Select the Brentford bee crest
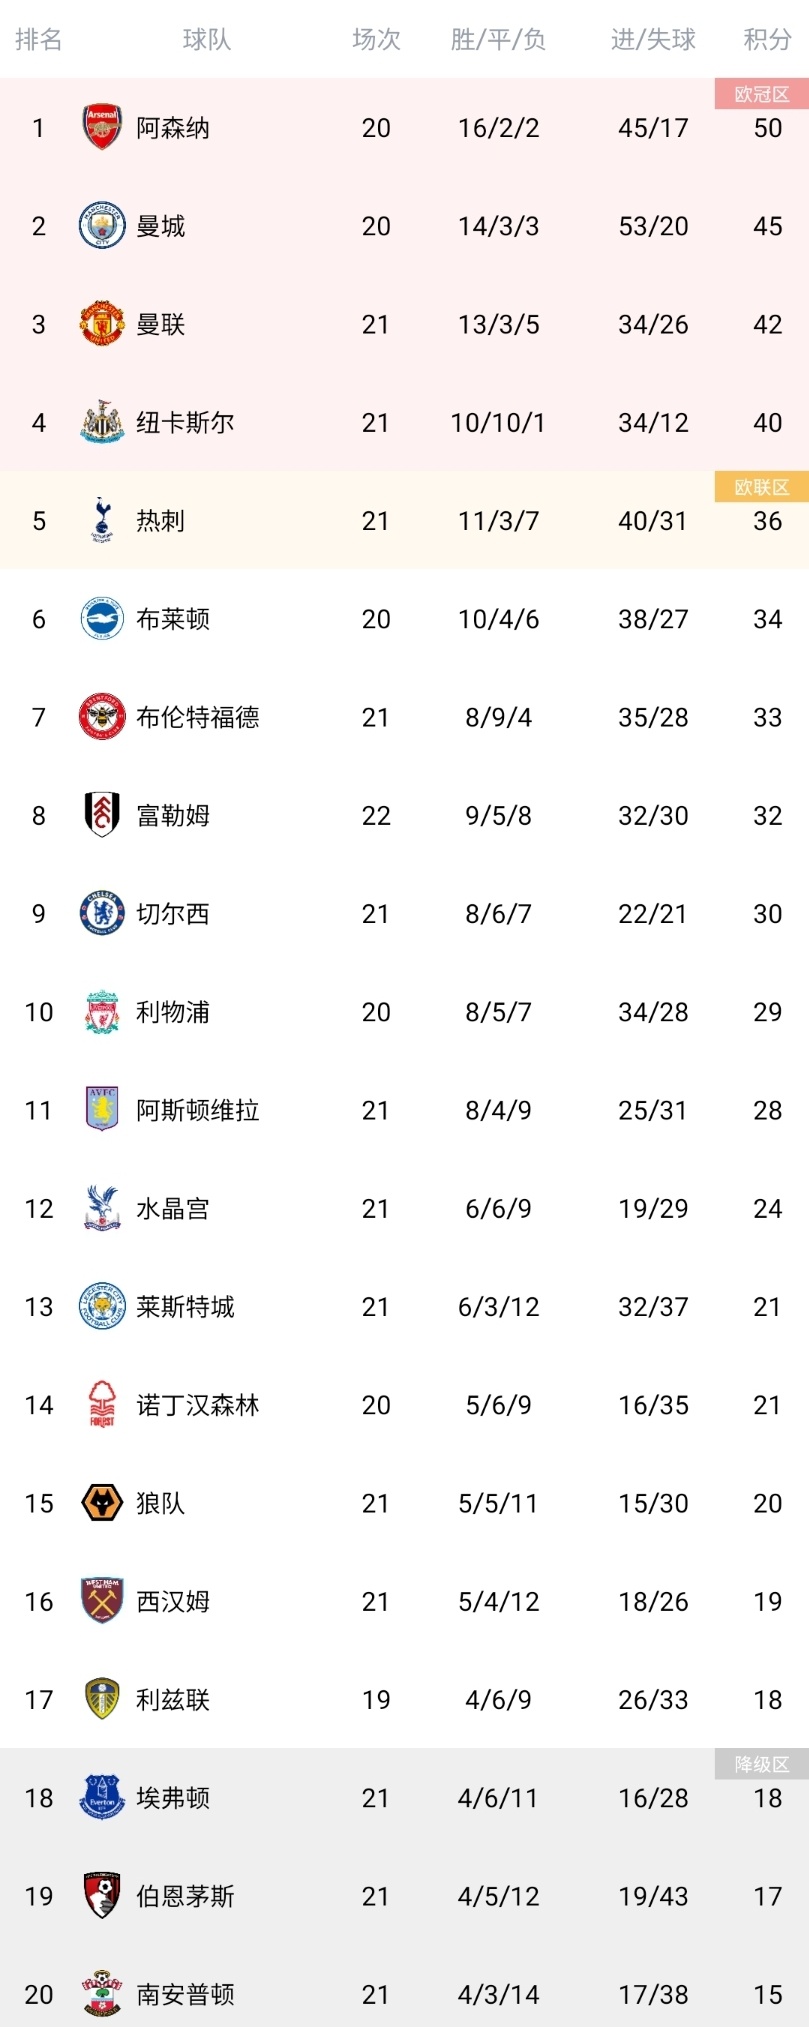 coord(101,717)
